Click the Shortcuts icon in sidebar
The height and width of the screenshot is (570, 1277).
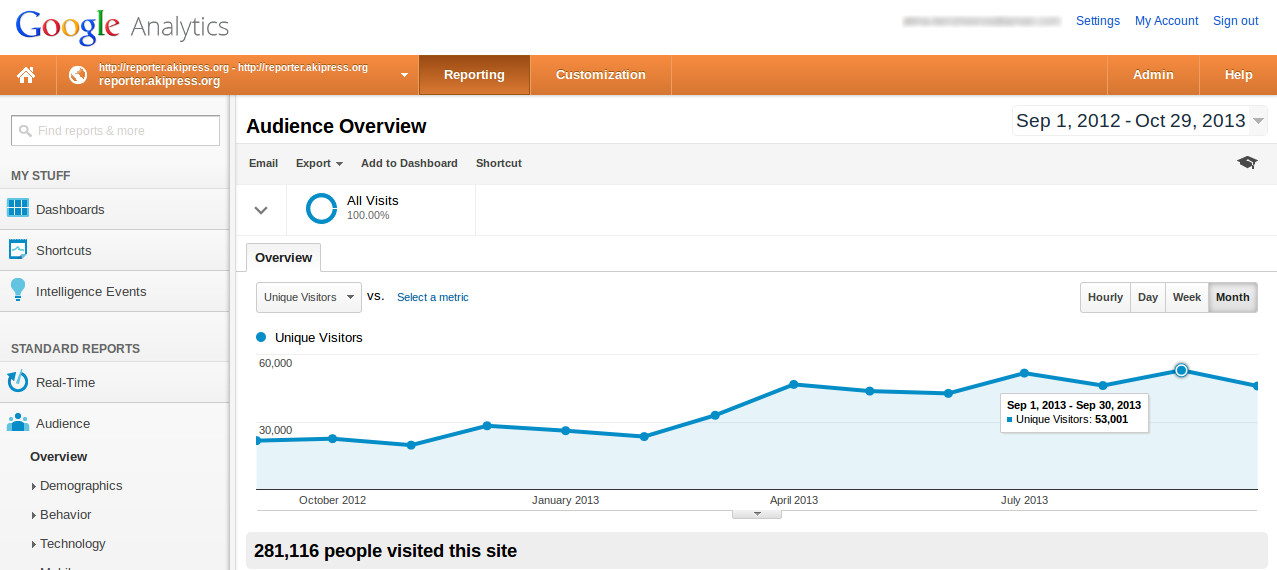click(18, 250)
